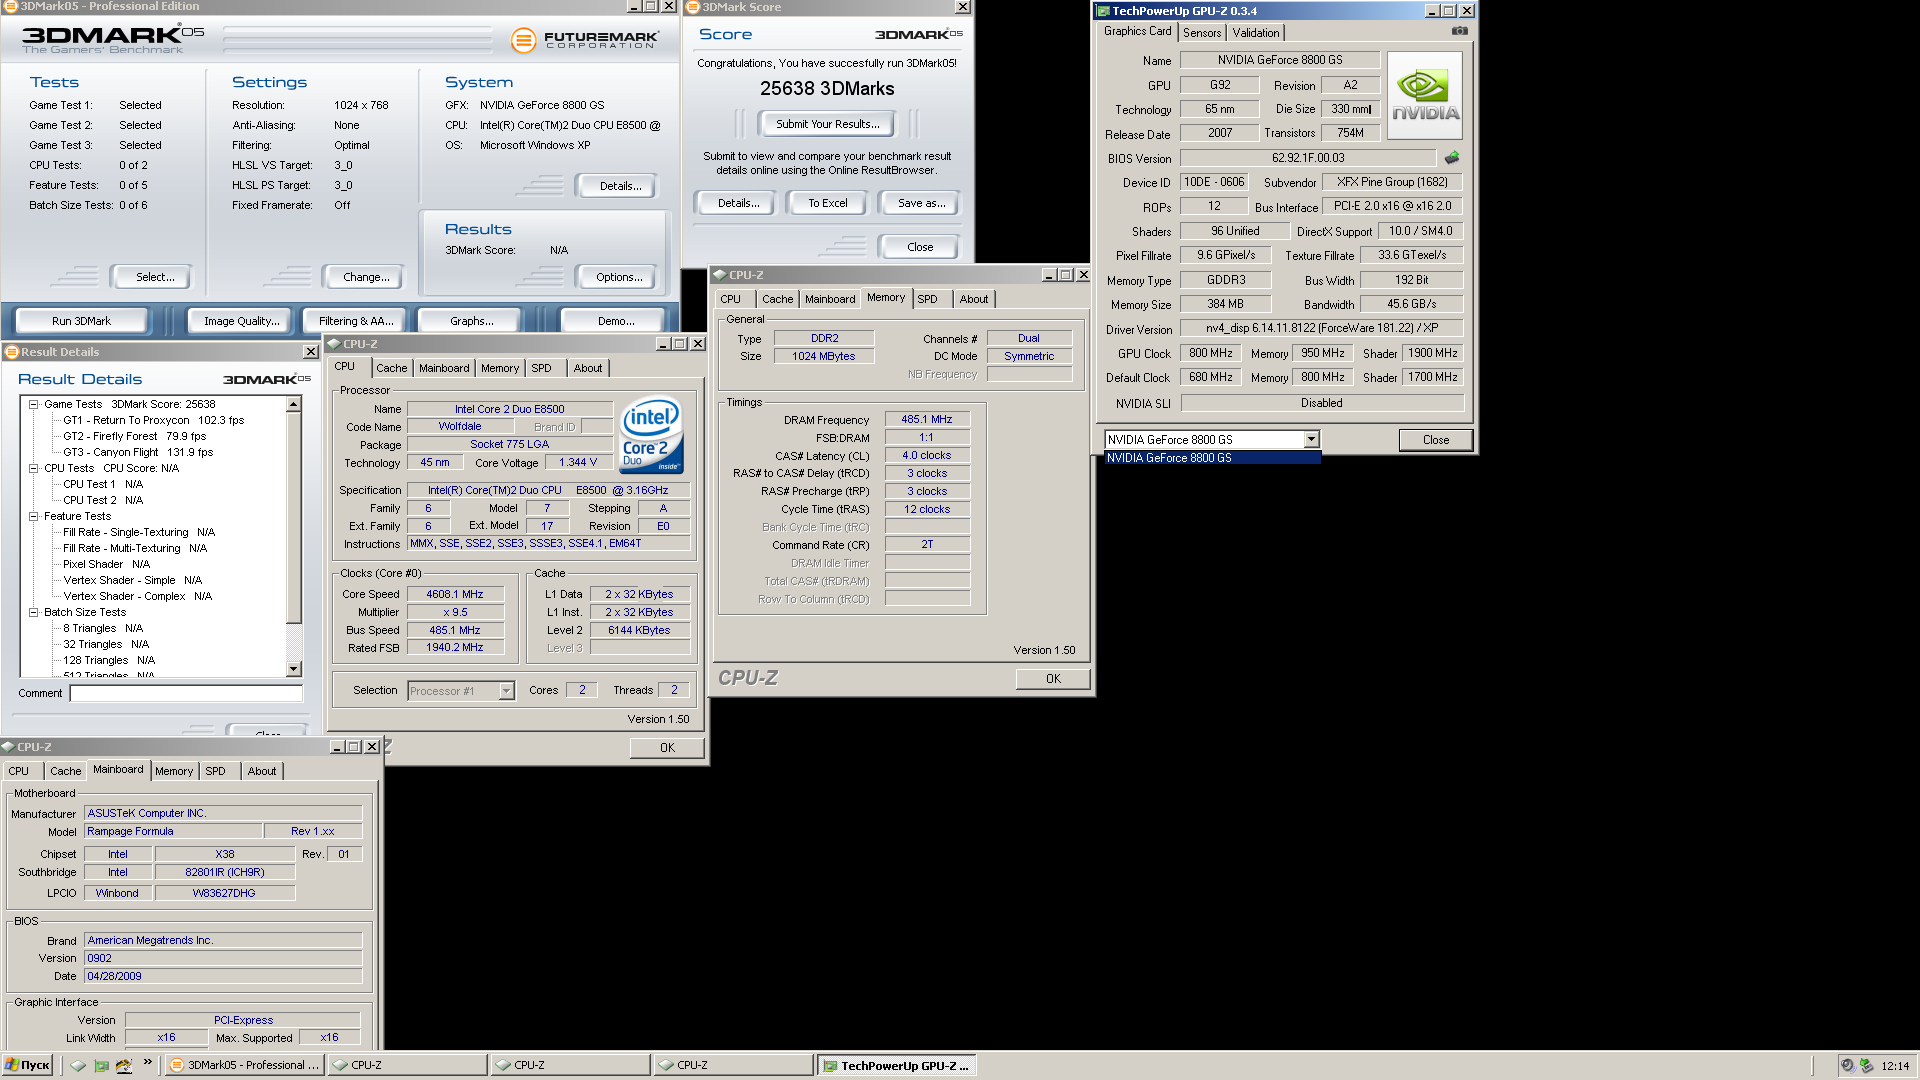Open the Graphs... button
The width and height of the screenshot is (1920, 1080).
[472, 321]
